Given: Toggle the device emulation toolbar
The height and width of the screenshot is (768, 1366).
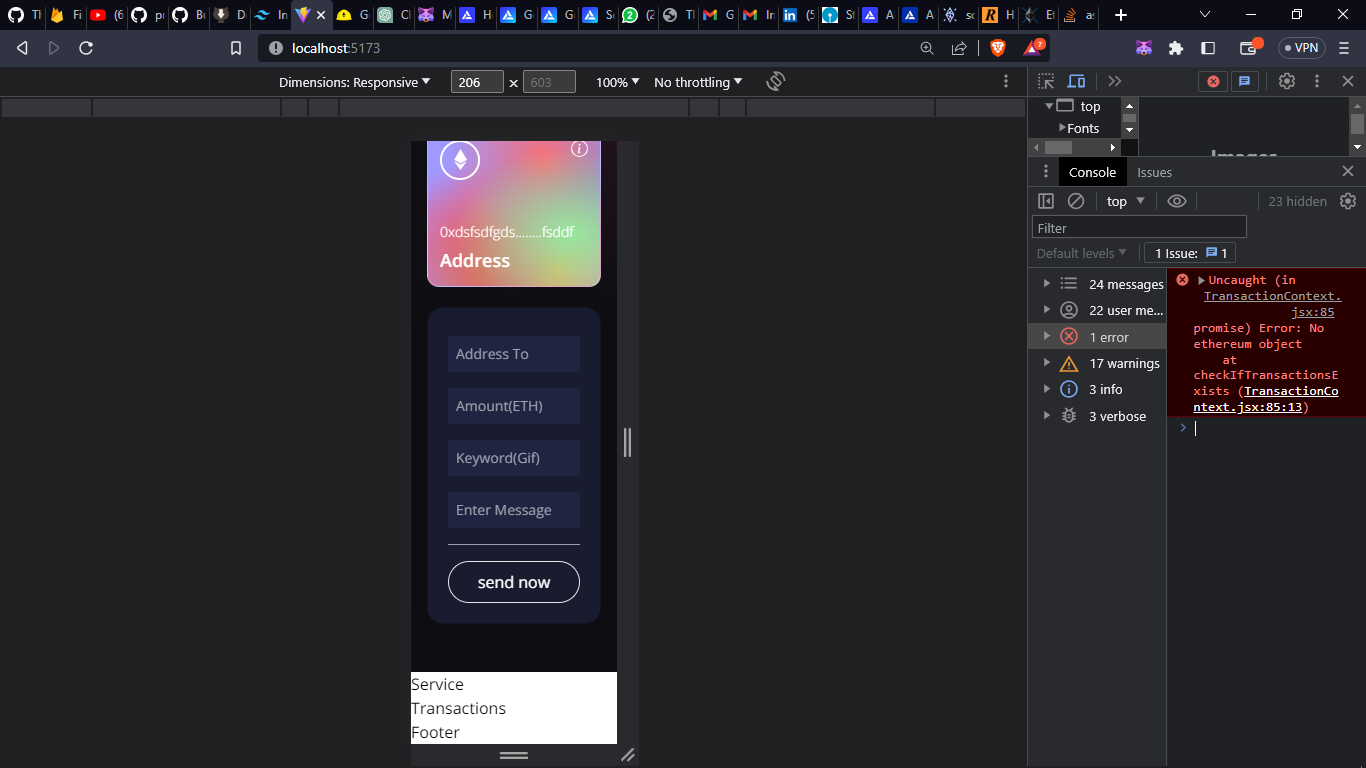Looking at the screenshot, I should pyautogui.click(x=1076, y=81).
